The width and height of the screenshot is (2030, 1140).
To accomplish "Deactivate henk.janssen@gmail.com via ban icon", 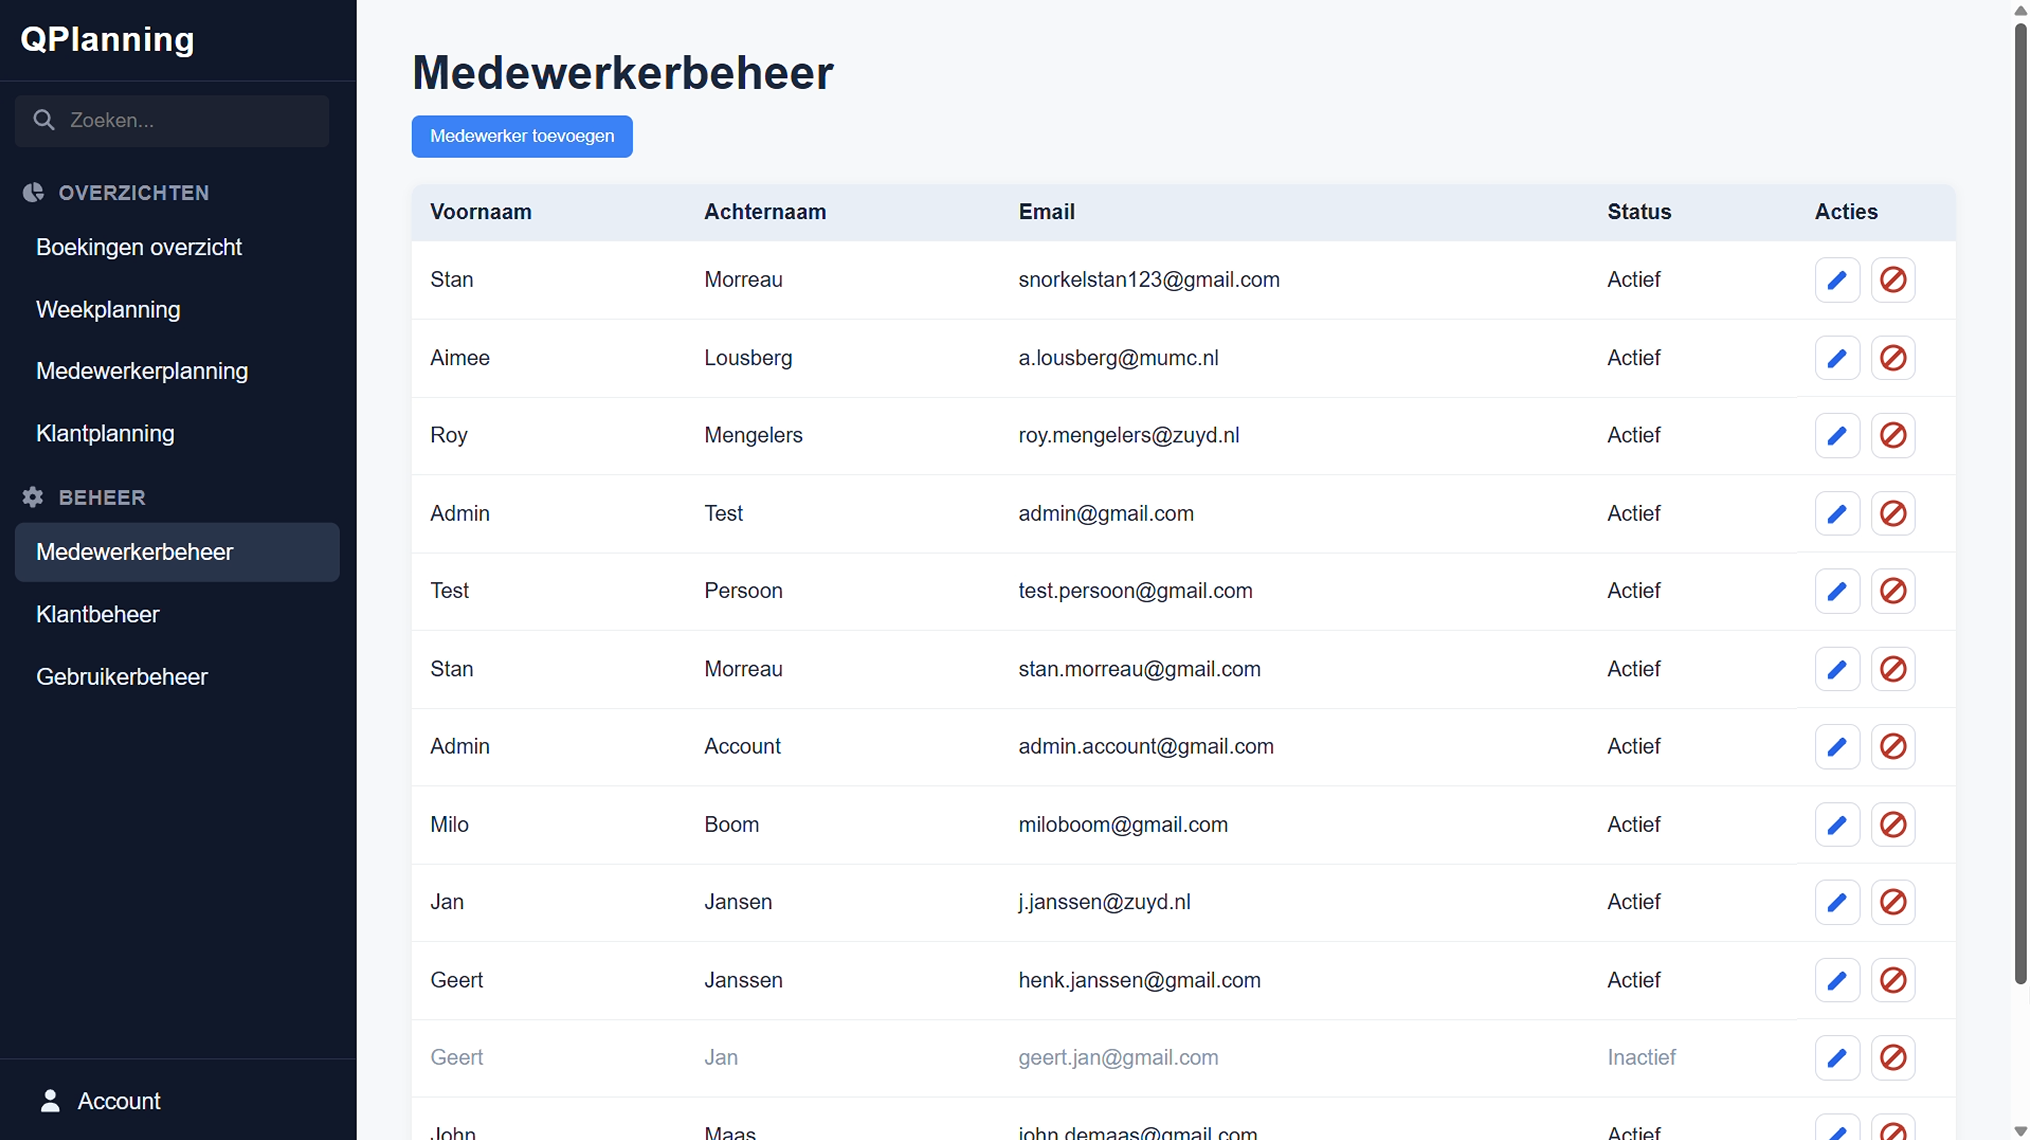I will click(1893, 980).
